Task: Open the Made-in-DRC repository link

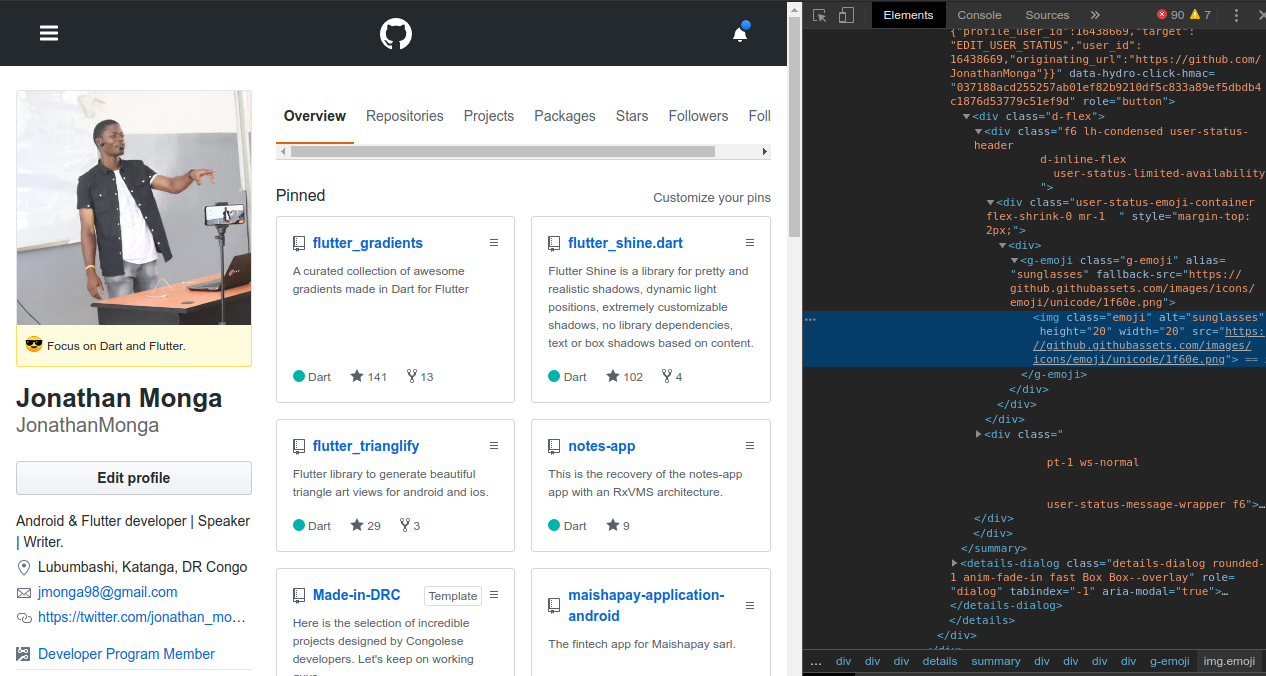Action: point(356,595)
